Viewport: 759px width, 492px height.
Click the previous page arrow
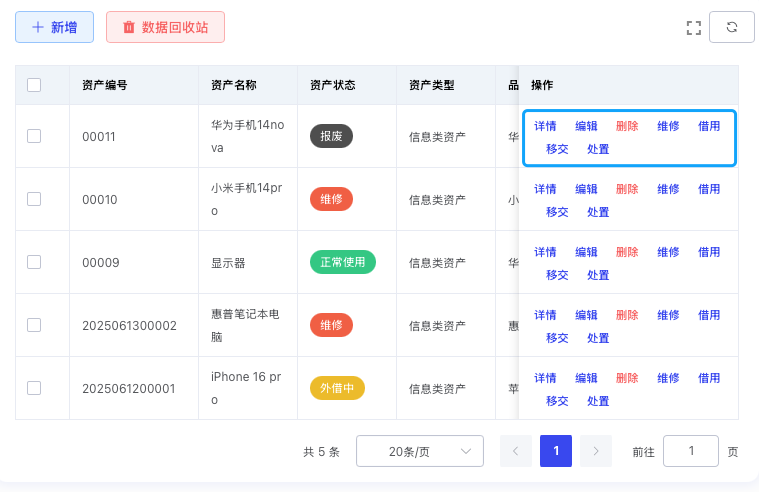pyautogui.click(x=516, y=451)
